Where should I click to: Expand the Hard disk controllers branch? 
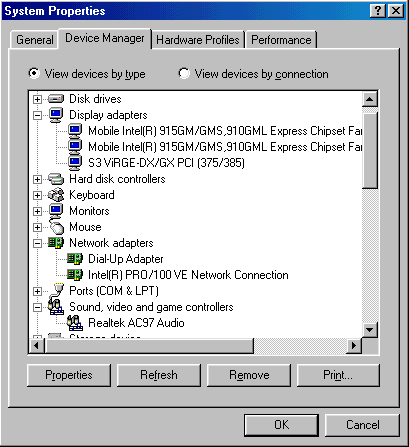pyautogui.click(x=37, y=179)
